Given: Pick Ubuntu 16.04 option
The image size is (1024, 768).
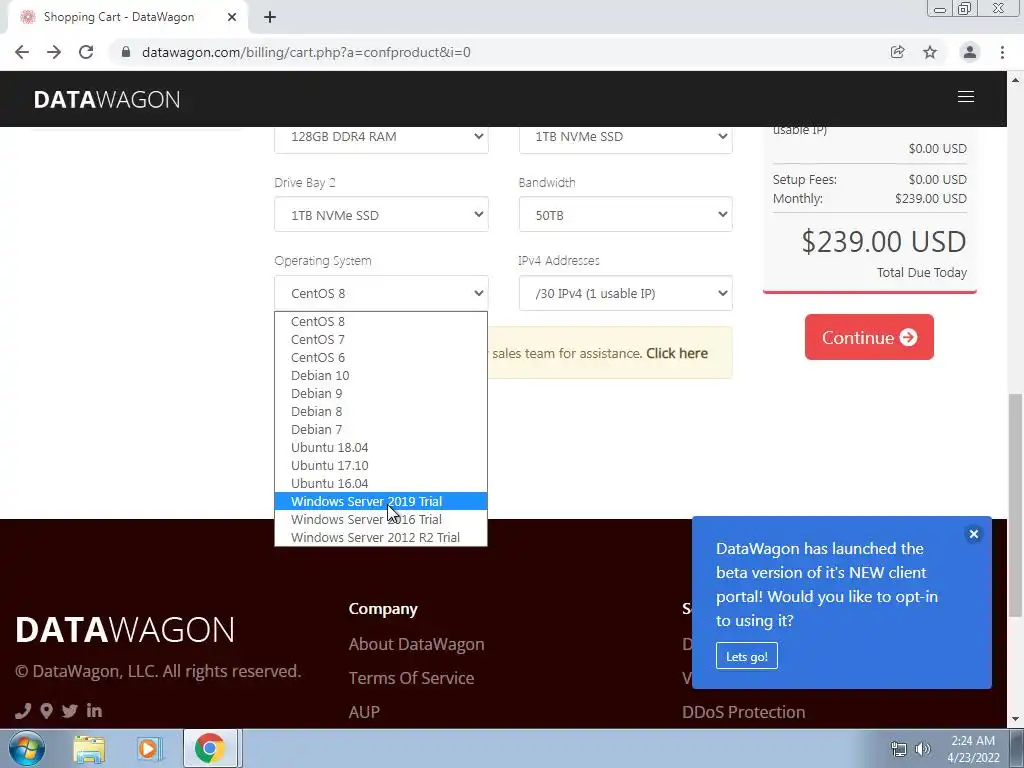Looking at the screenshot, I should 381,483.
